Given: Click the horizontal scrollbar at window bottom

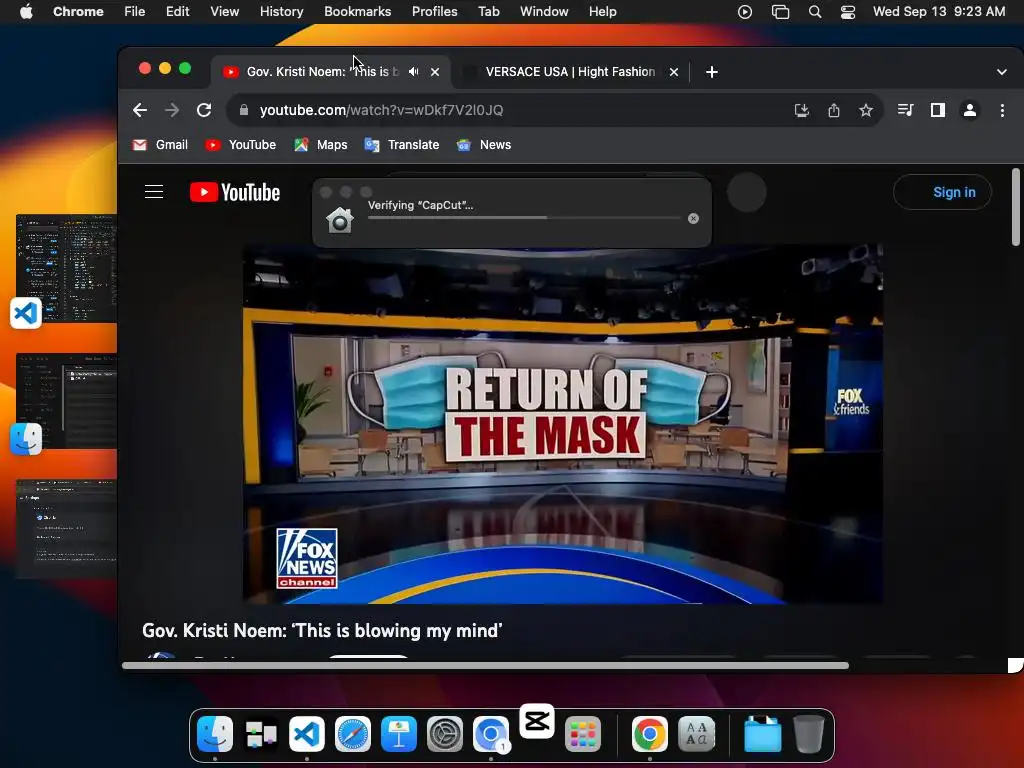Looking at the screenshot, I should pyautogui.click(x=485, y=665).
